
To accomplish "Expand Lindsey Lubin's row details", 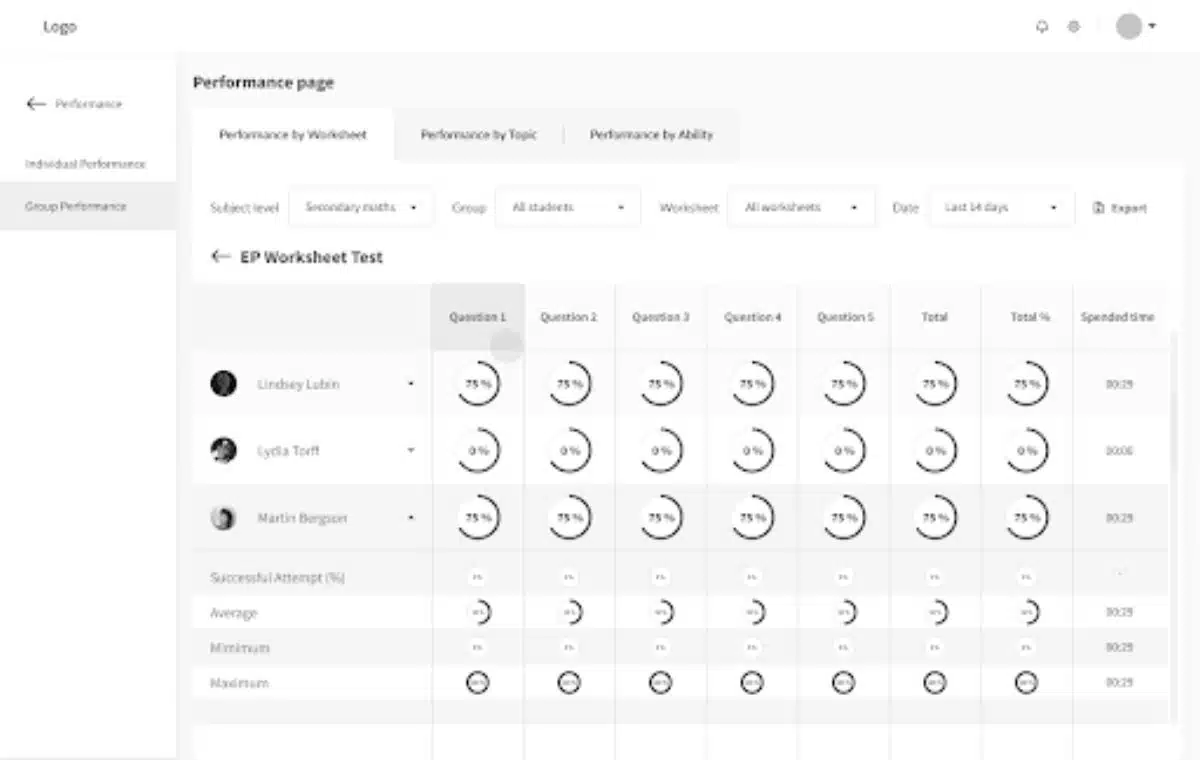I will 410,384.
